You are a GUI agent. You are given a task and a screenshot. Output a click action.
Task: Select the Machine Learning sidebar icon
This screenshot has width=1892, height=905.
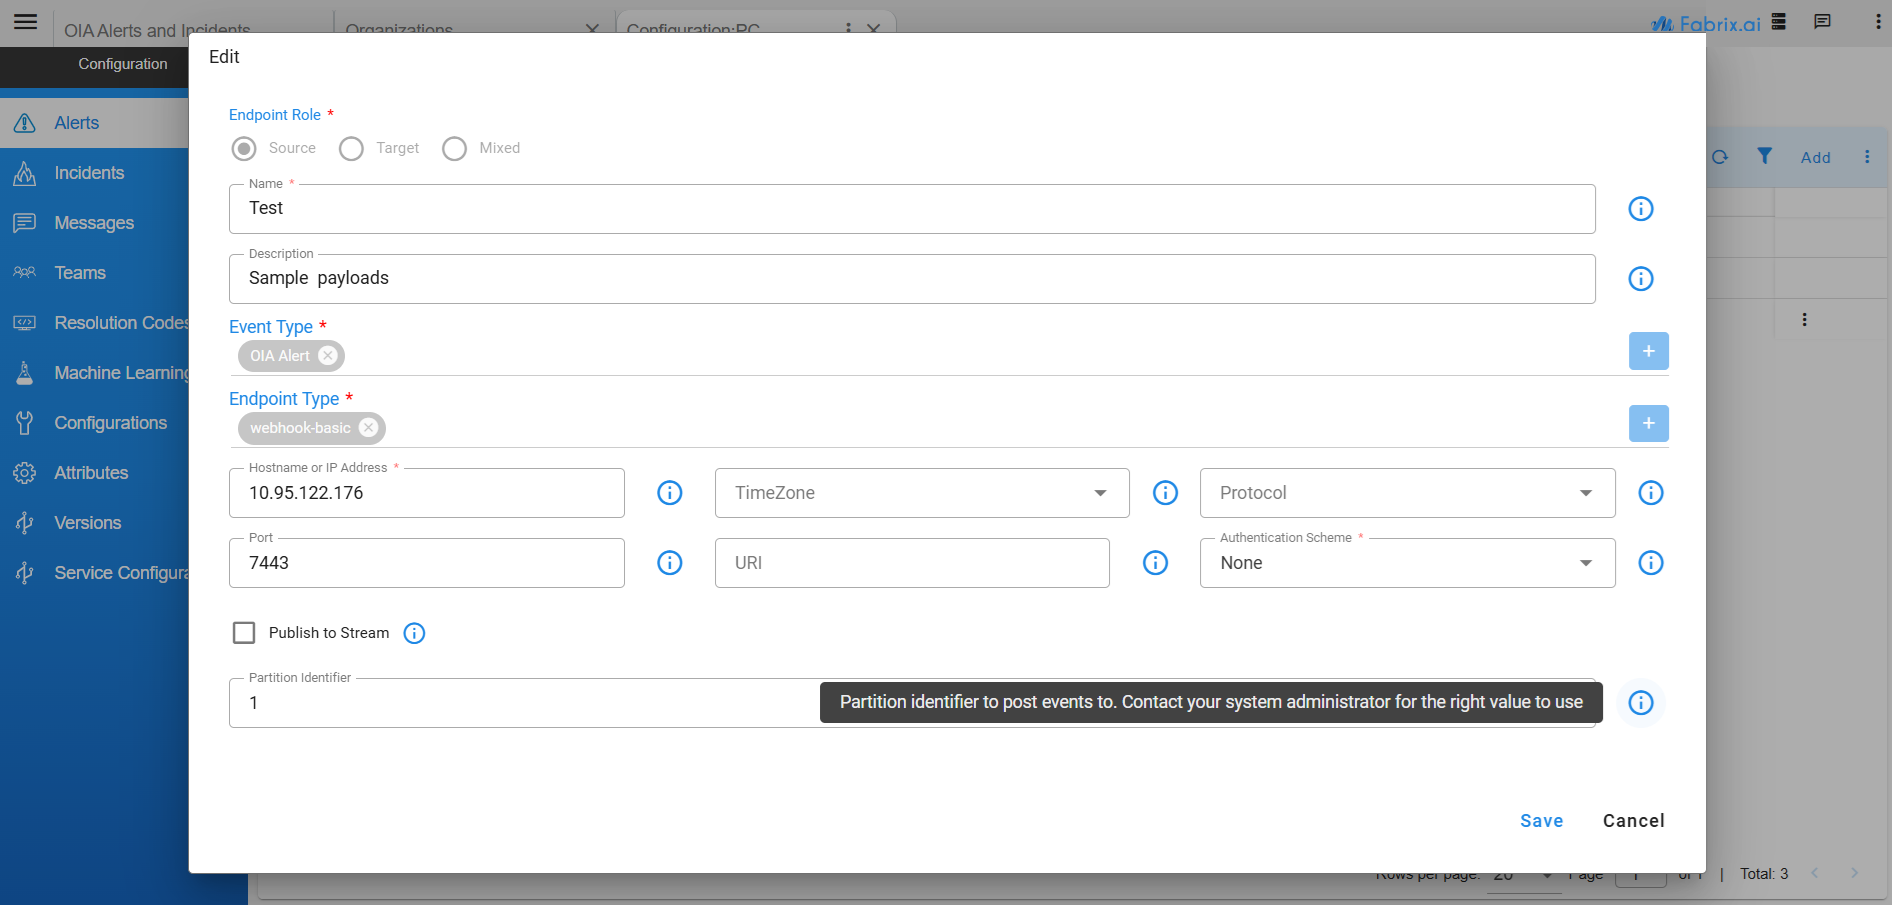(x=25, y=372)
